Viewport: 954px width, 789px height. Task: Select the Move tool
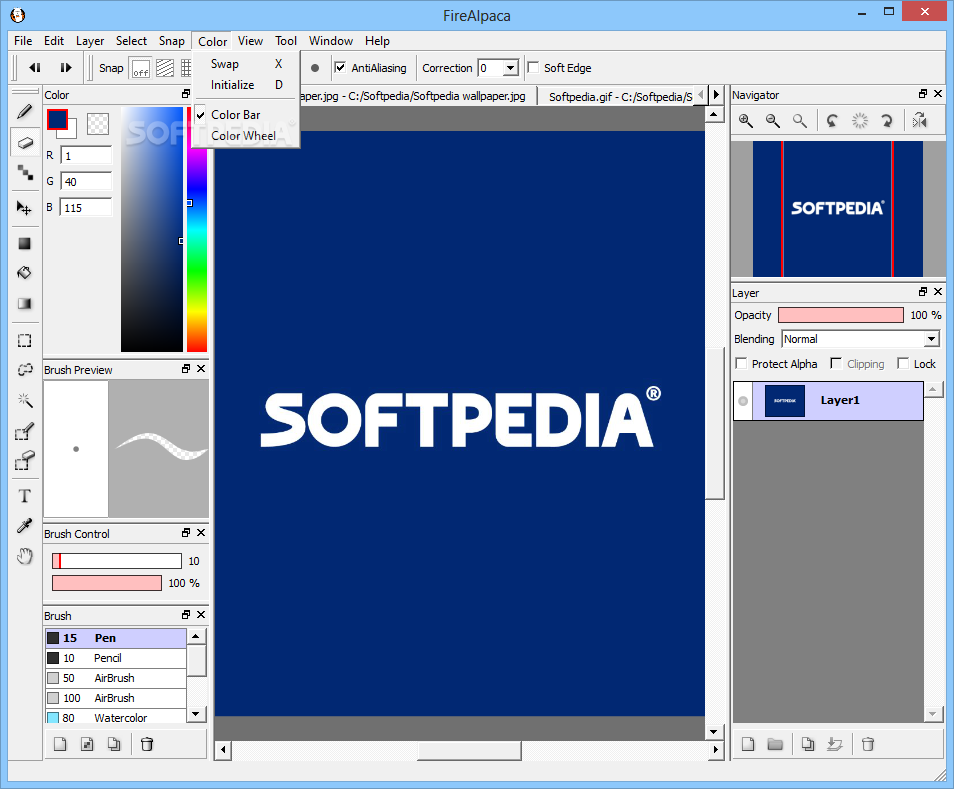click(x=24, y=209)
